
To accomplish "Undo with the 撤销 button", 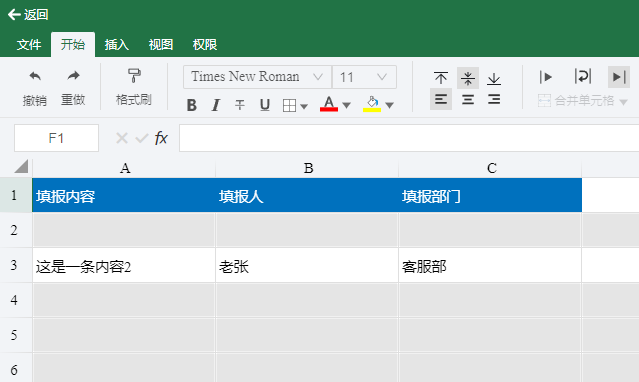I will pyautogui.click(x=35, y=88).
